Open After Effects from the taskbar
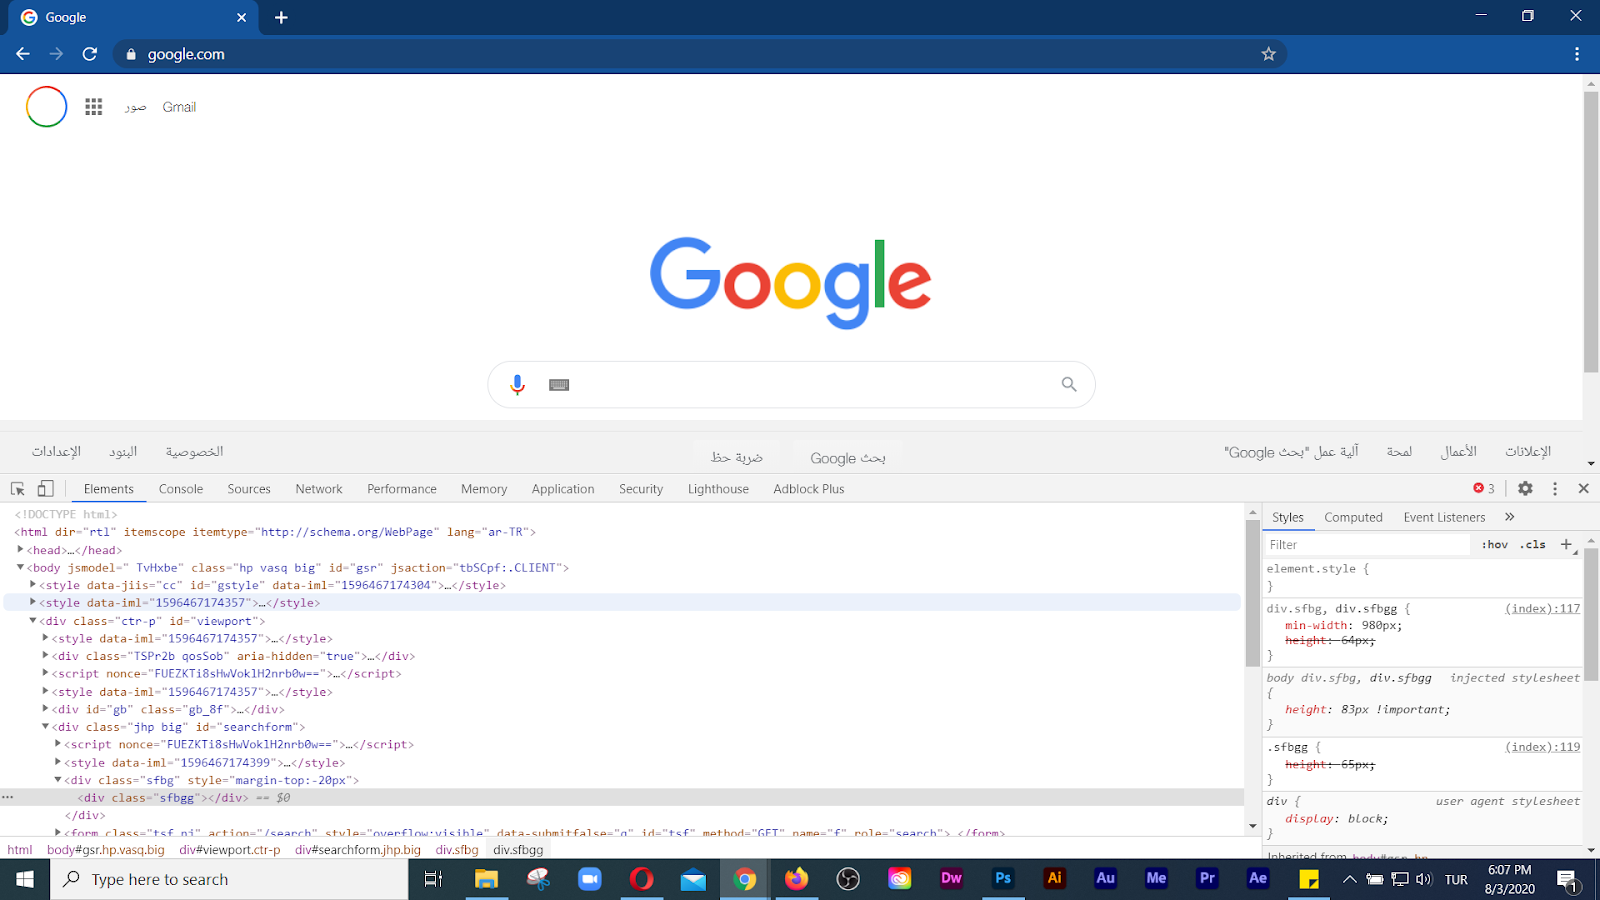The height and width of the screenshot is (900, 1600). [1258, 878]
